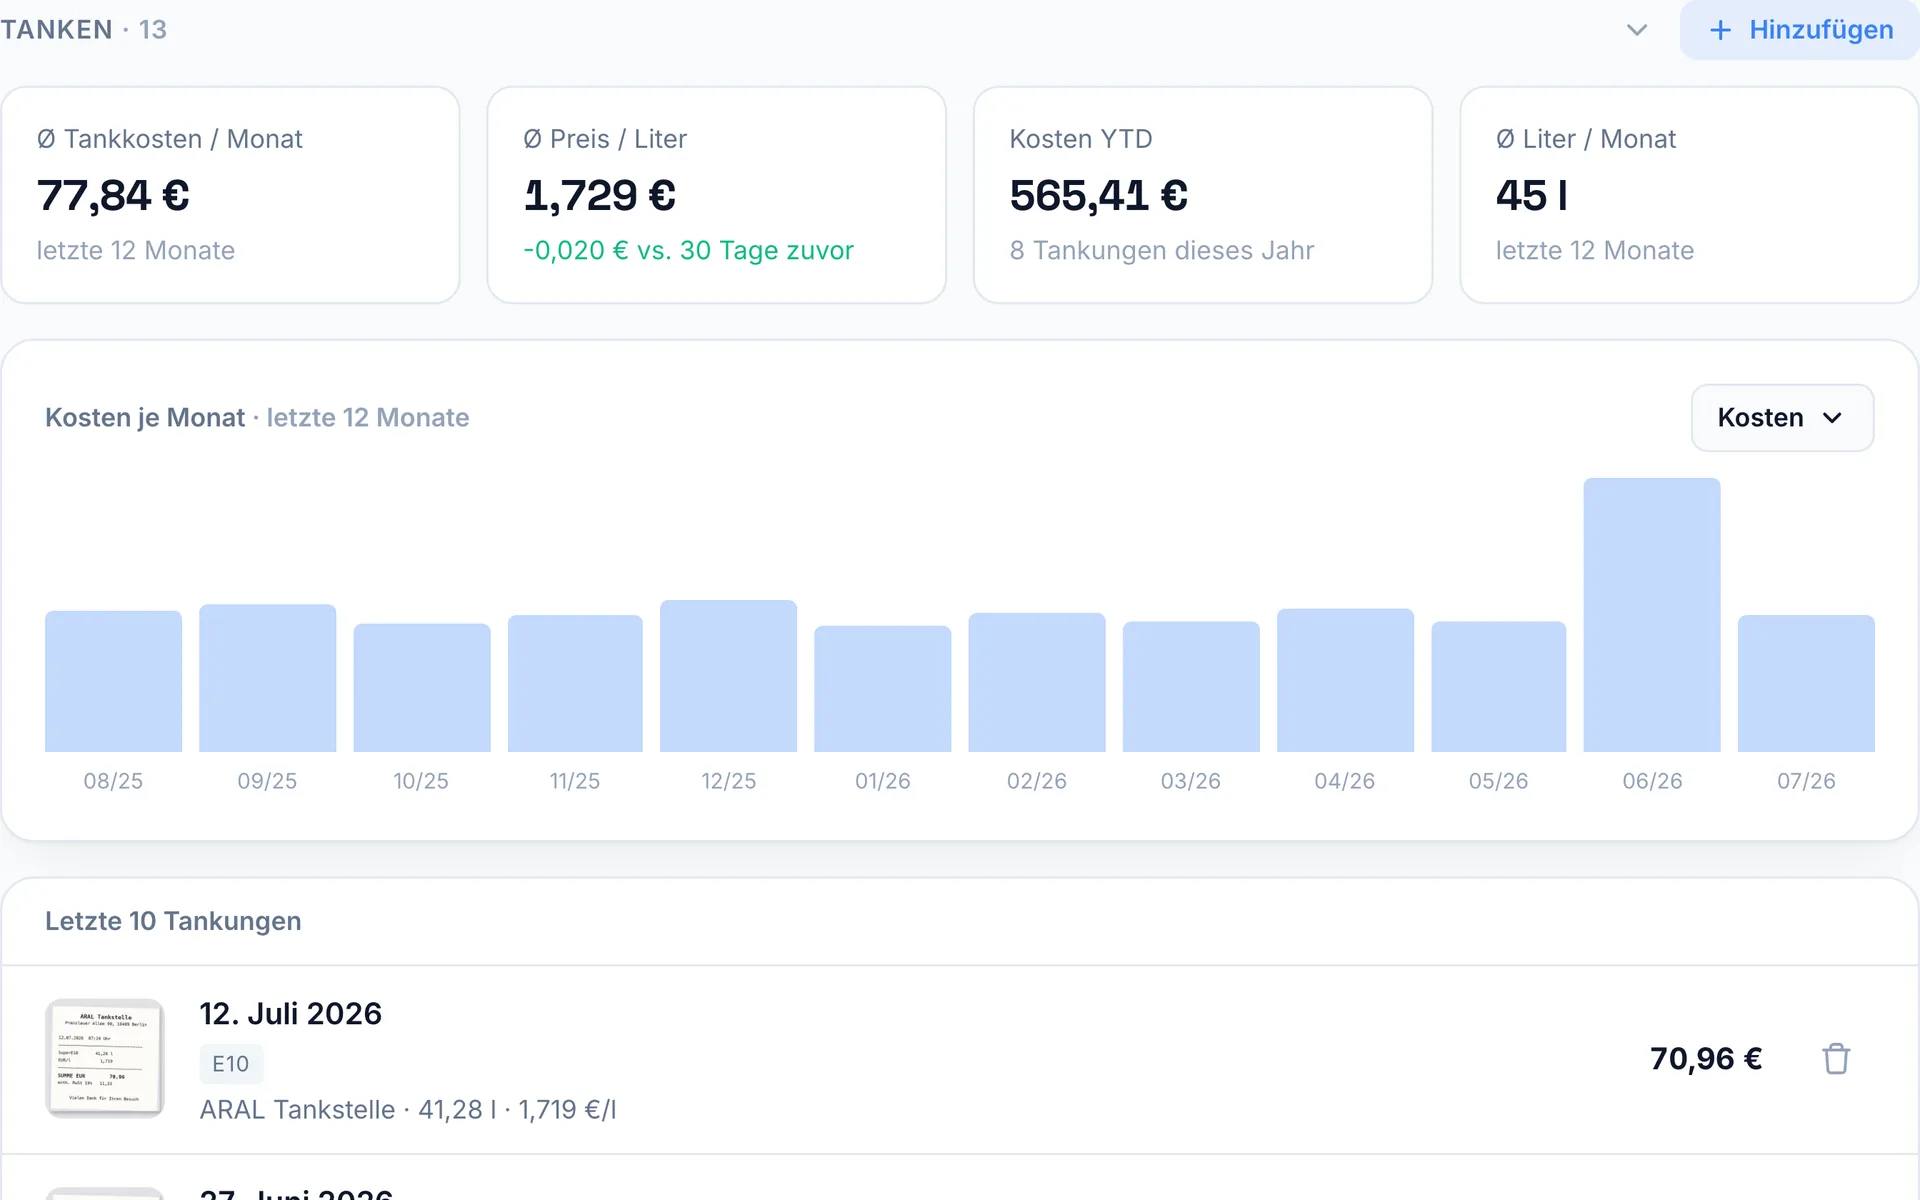
Task: Click the 12/25 chart bar
Action: 728,676
